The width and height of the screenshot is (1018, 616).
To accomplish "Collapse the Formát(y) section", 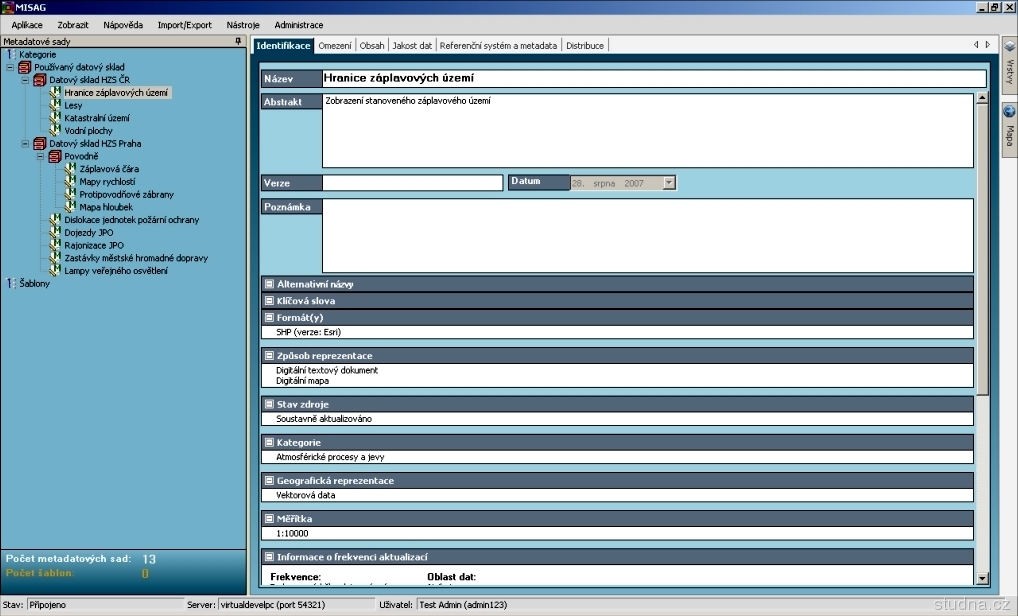I will pyautogui.click(x=269, y=317).
